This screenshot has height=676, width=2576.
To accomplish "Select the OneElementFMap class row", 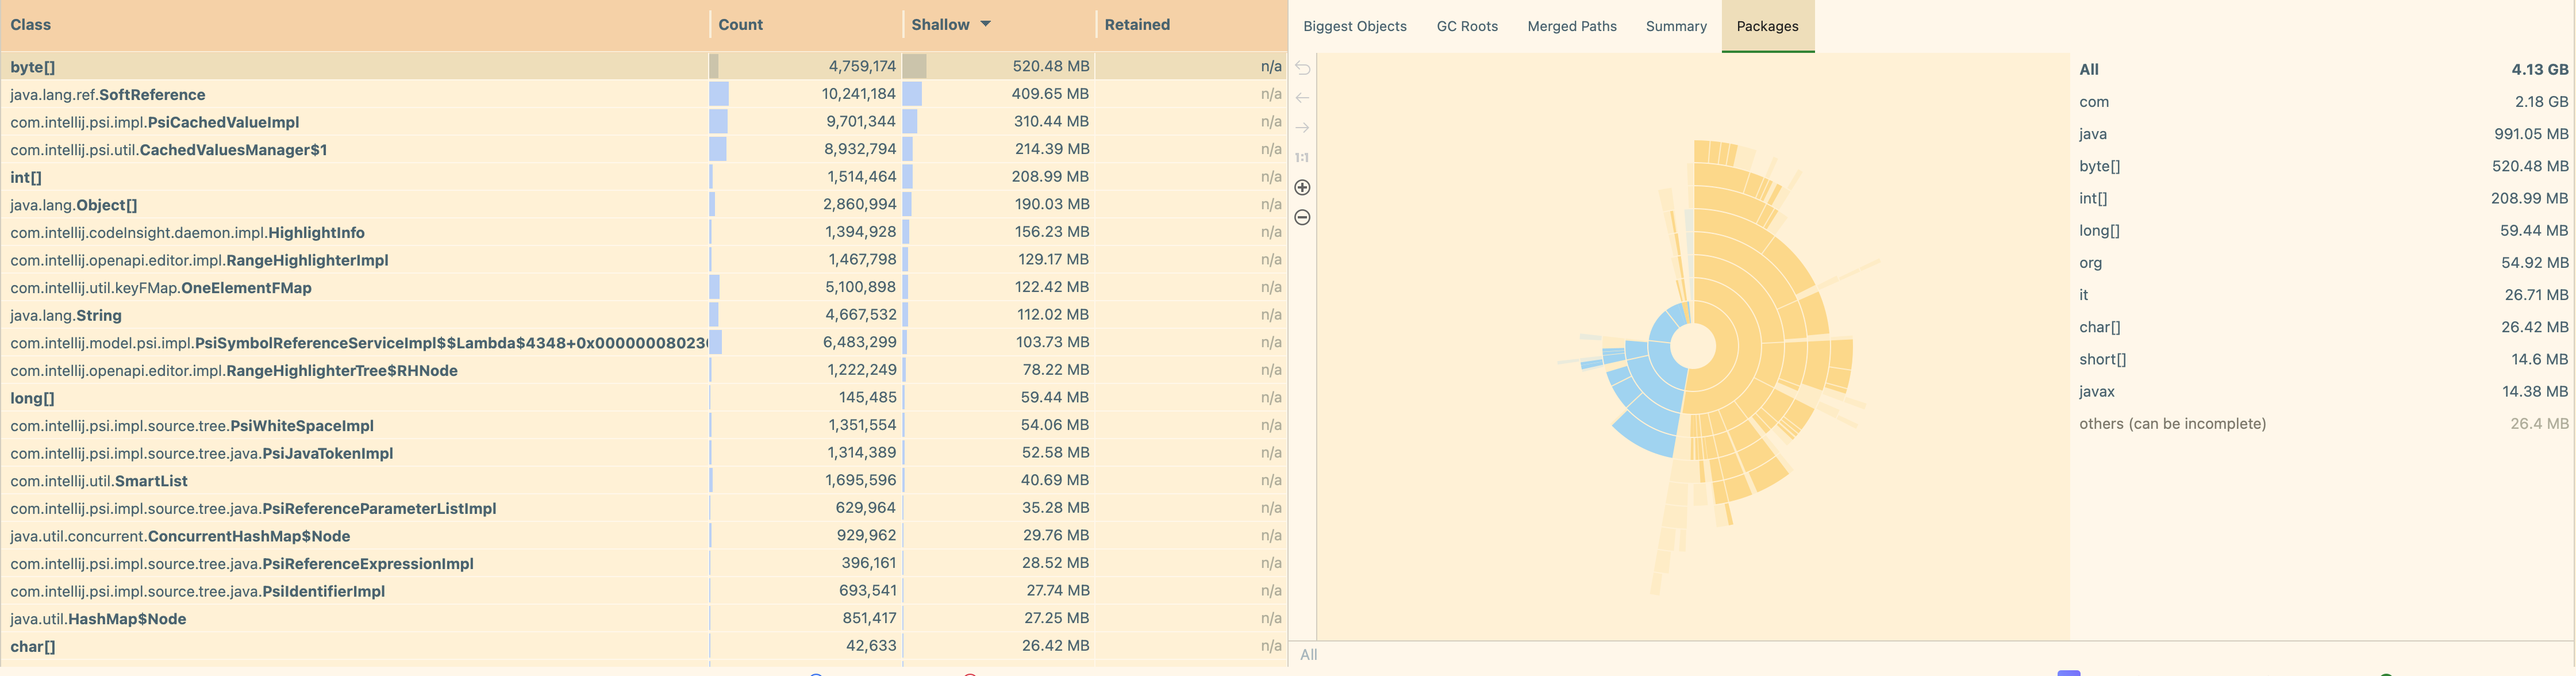I will [x=644, y=287].
